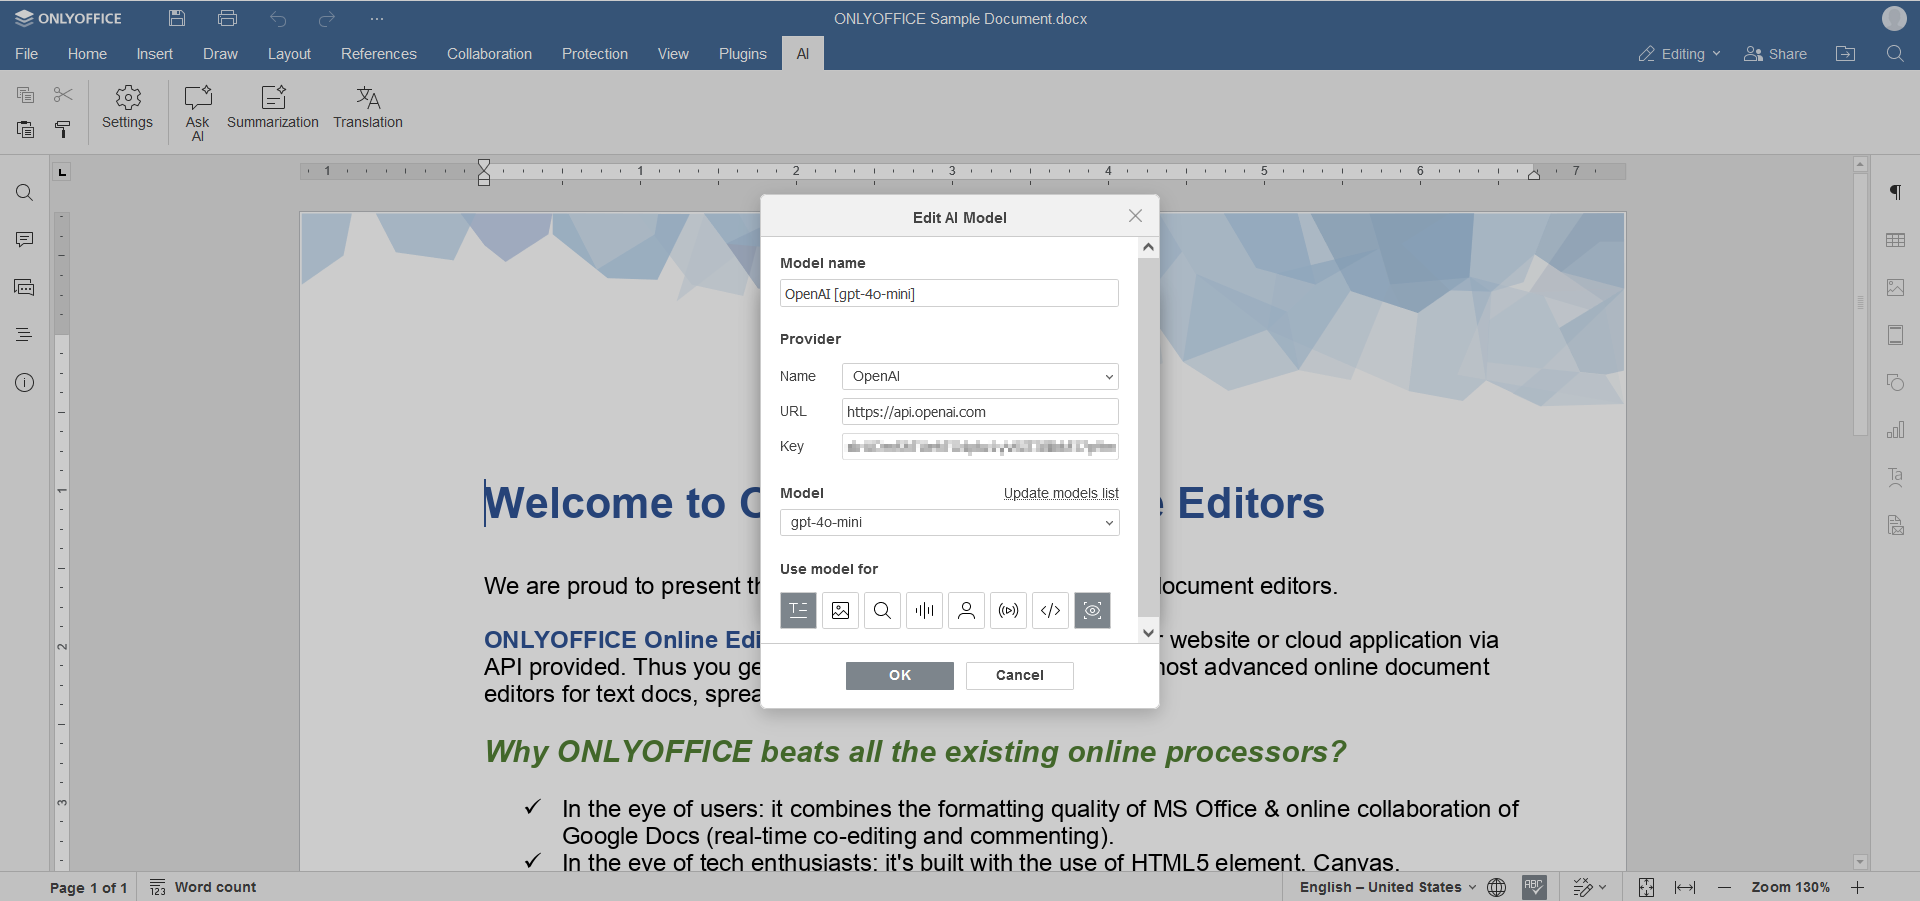
Task: Click the Update models list link
Action: 1061,493
